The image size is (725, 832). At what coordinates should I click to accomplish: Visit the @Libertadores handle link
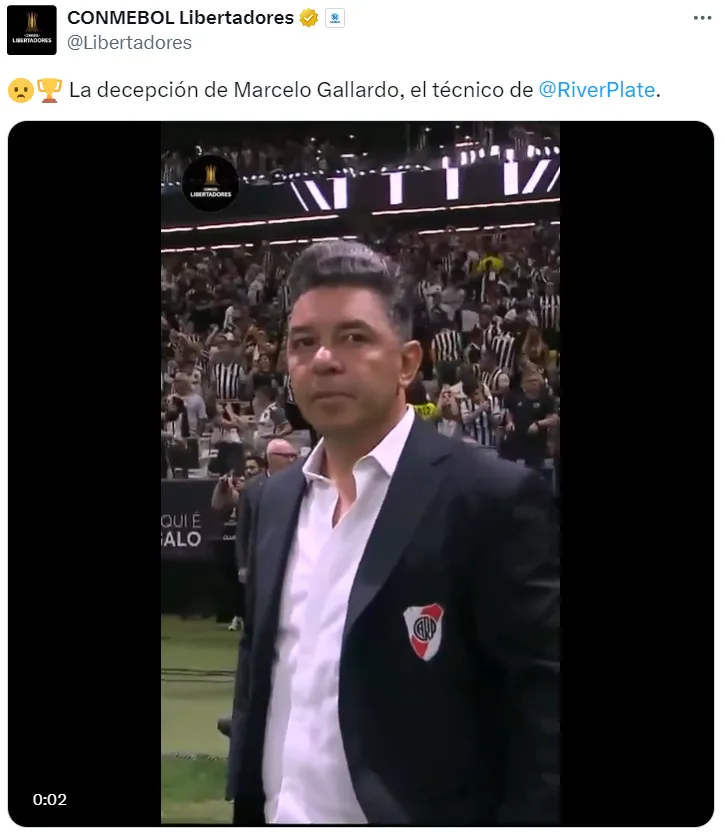pyautogui.click(x=130, y=42)
